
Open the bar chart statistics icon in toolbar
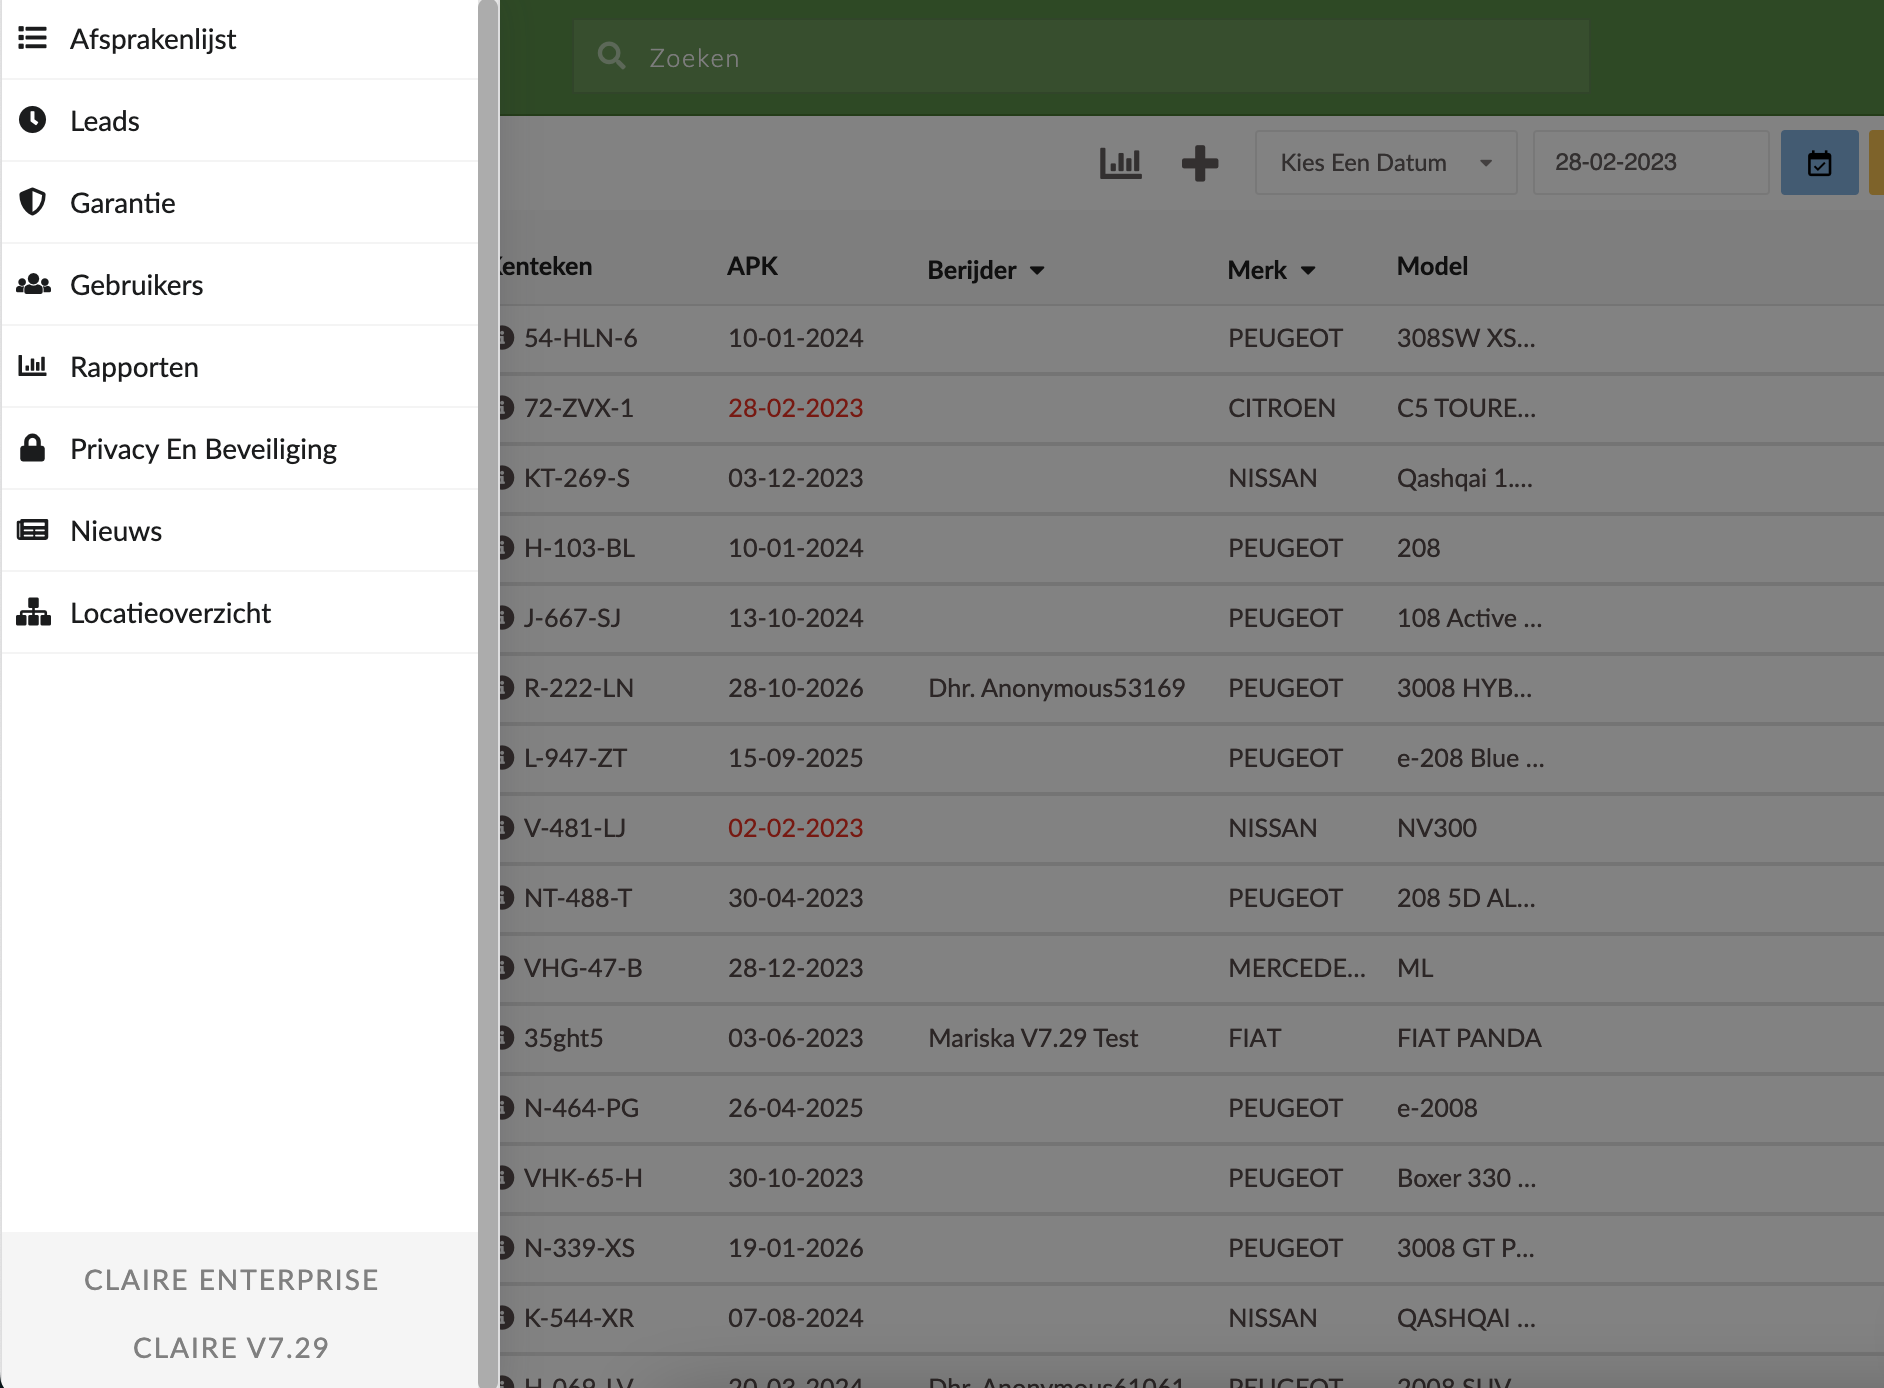pos(1120,163)
